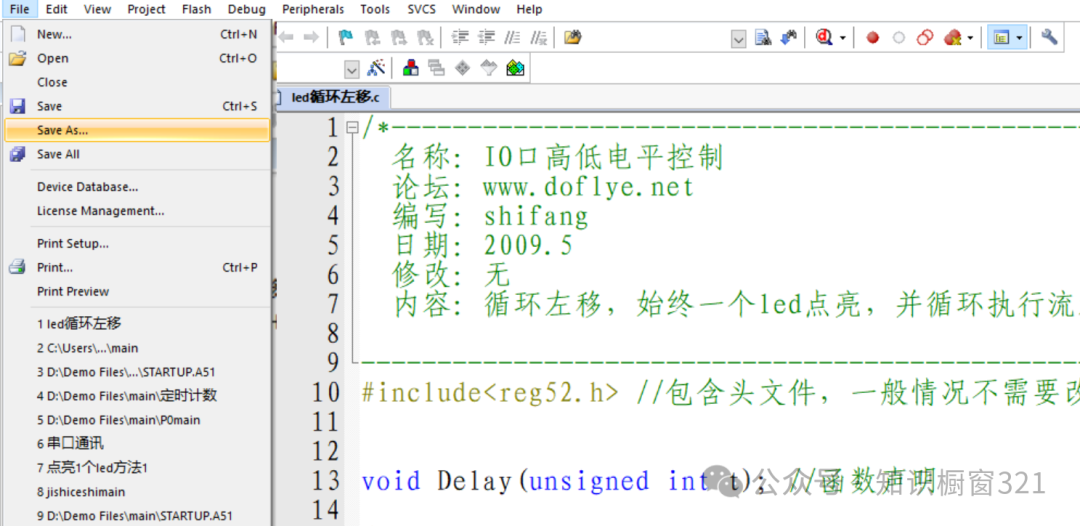1080x526 pixels.
Task: Open Find in Files folder-binoculars icon
Action: (x=573, y=37)
